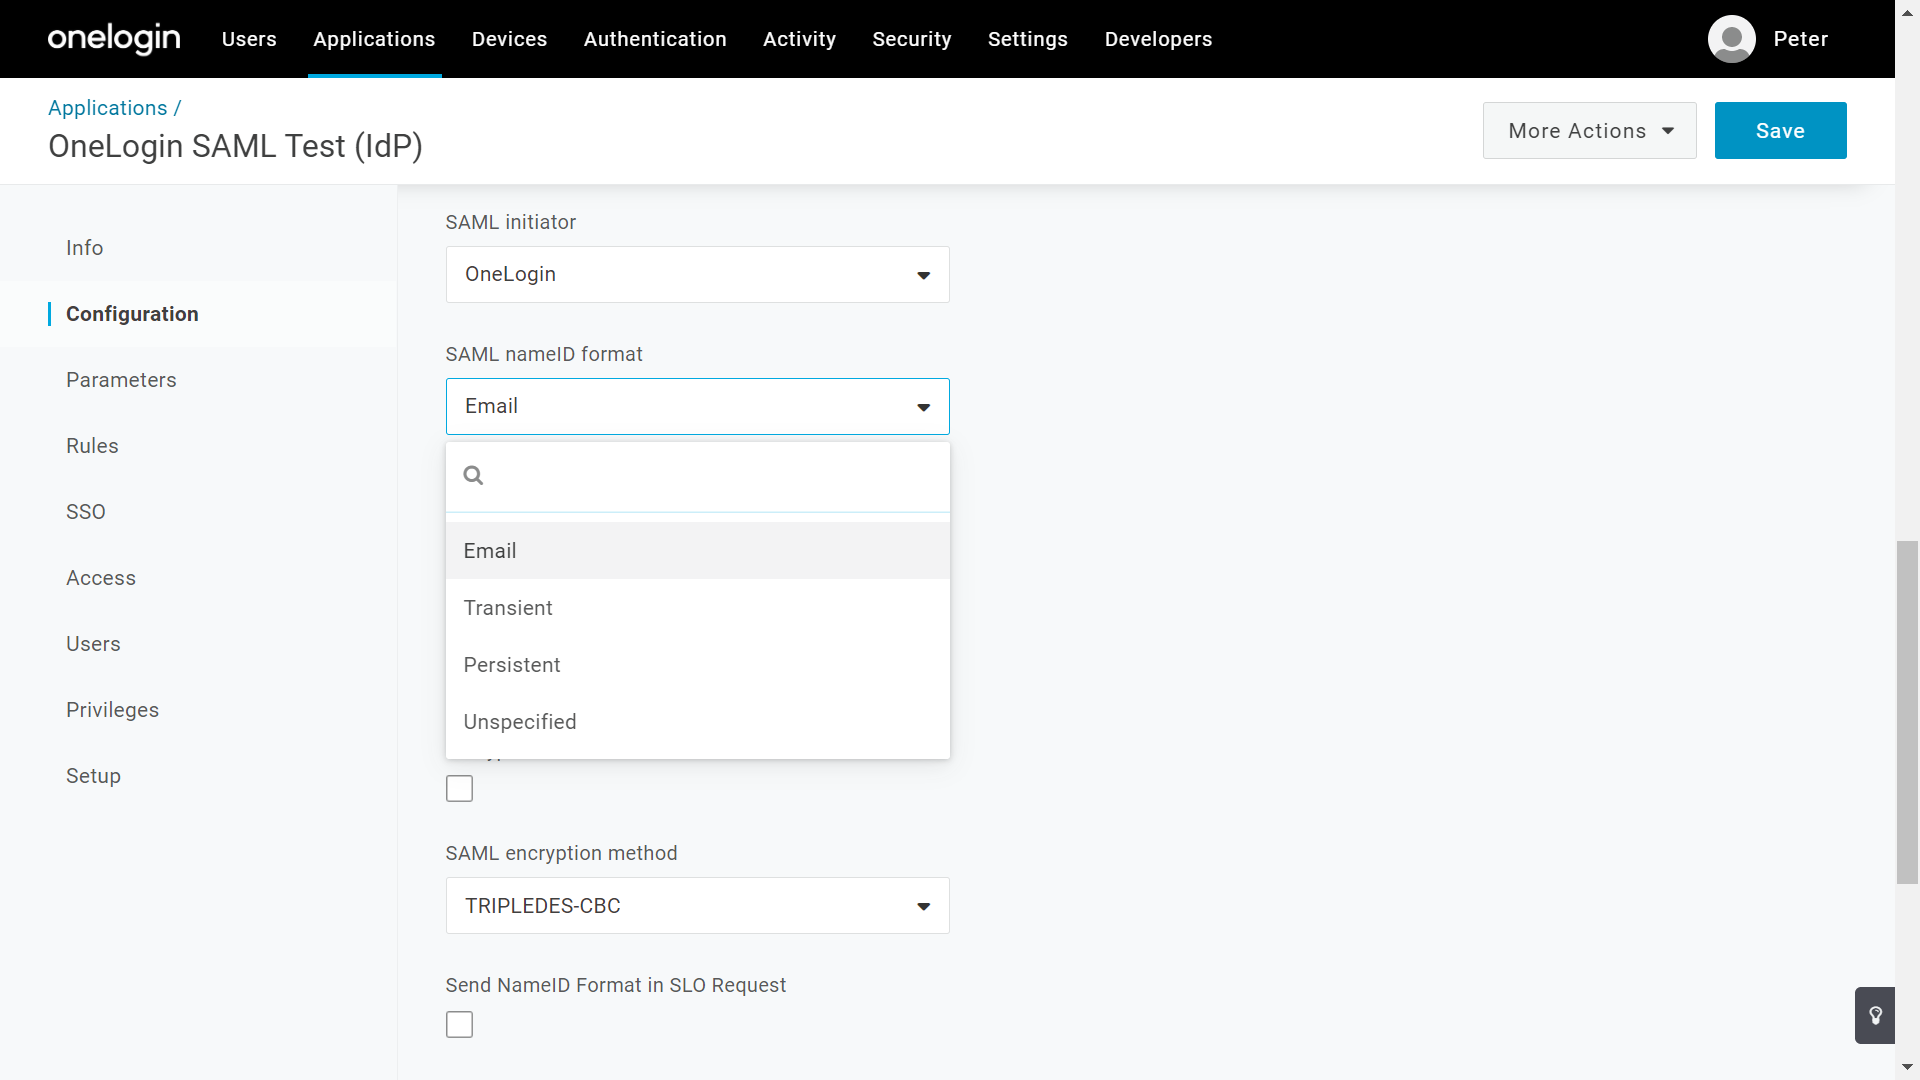Follow the Applications breadcrumb link

108,108
